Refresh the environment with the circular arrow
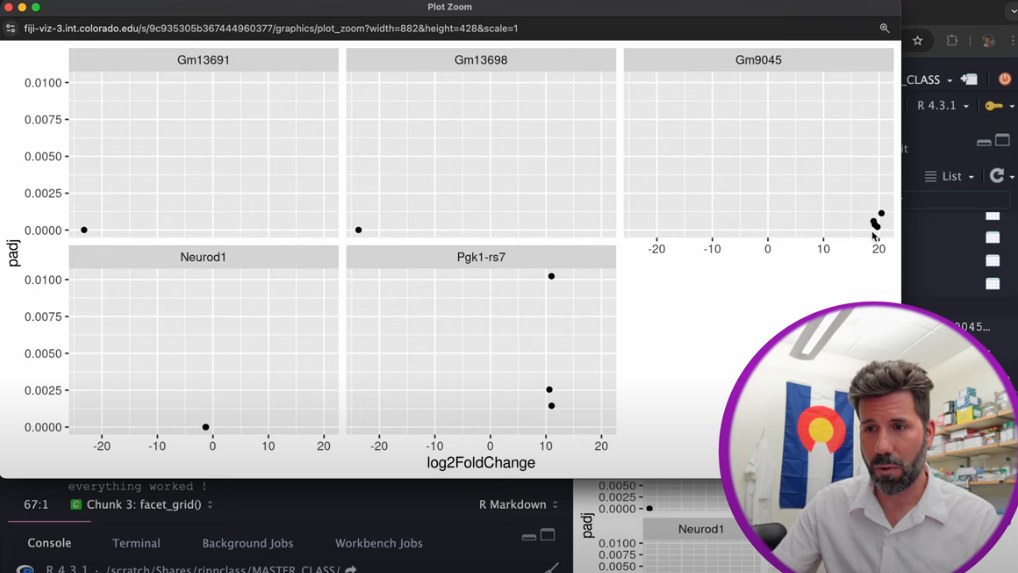Image resolution: width=1018 pixels, height=573 pixels. click(x=997, y=176)
